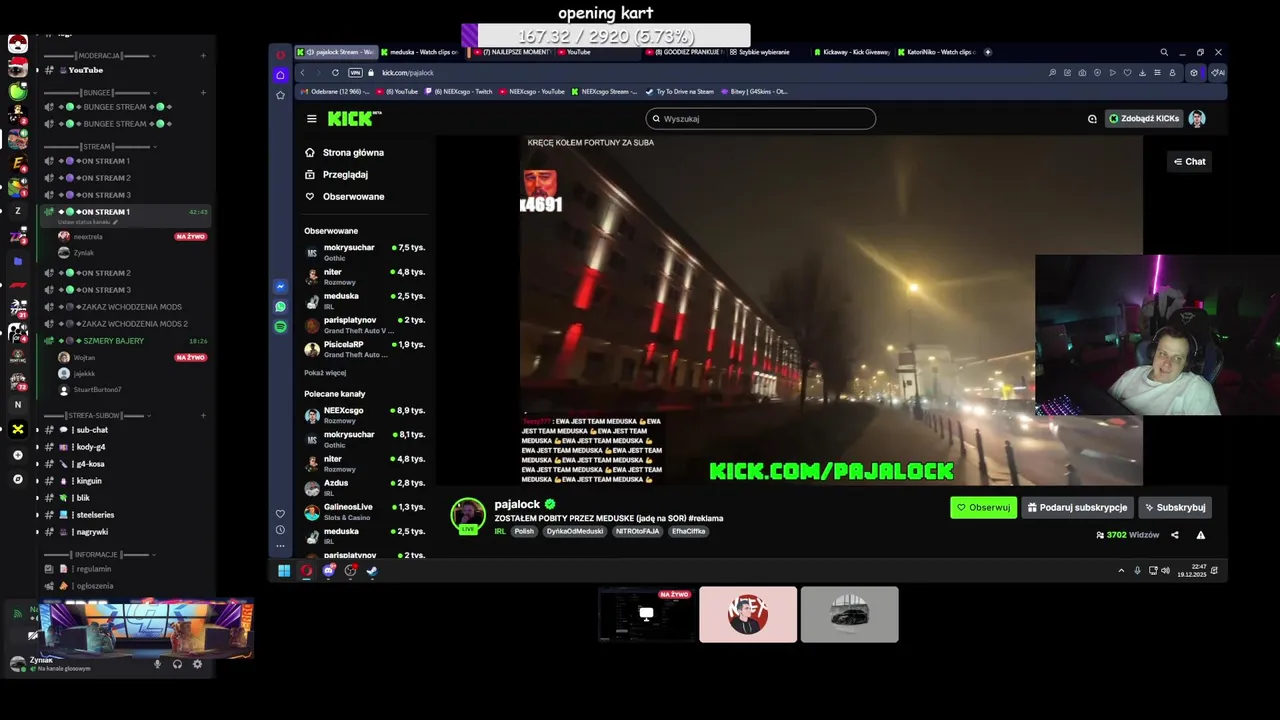Click the Discord taskbar icon
Image resolution: width=1280 pixels, height=720 pixels.
328,571
